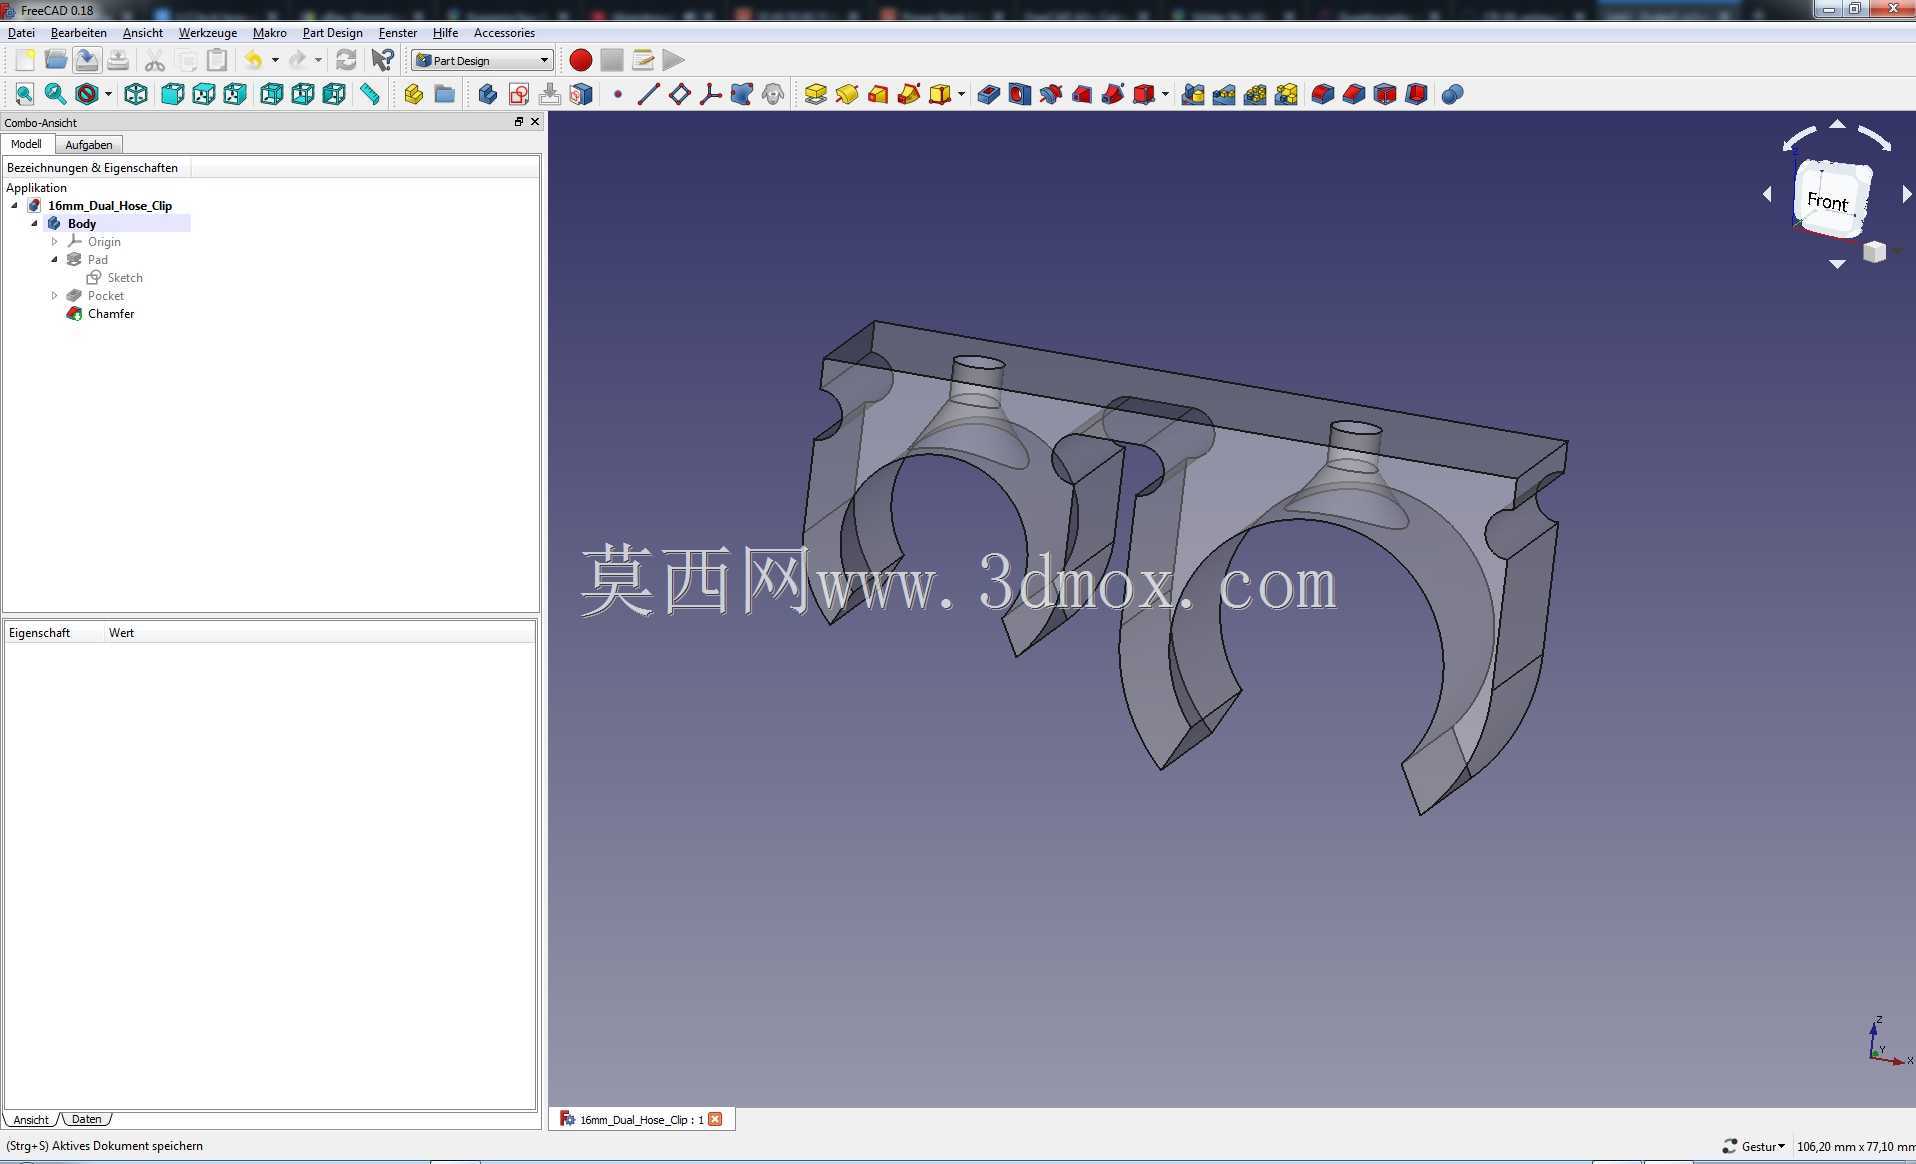Open additive primitive dropdown arrow
The width and height of the screenshot is (1916, 1164).
(961, 94)
